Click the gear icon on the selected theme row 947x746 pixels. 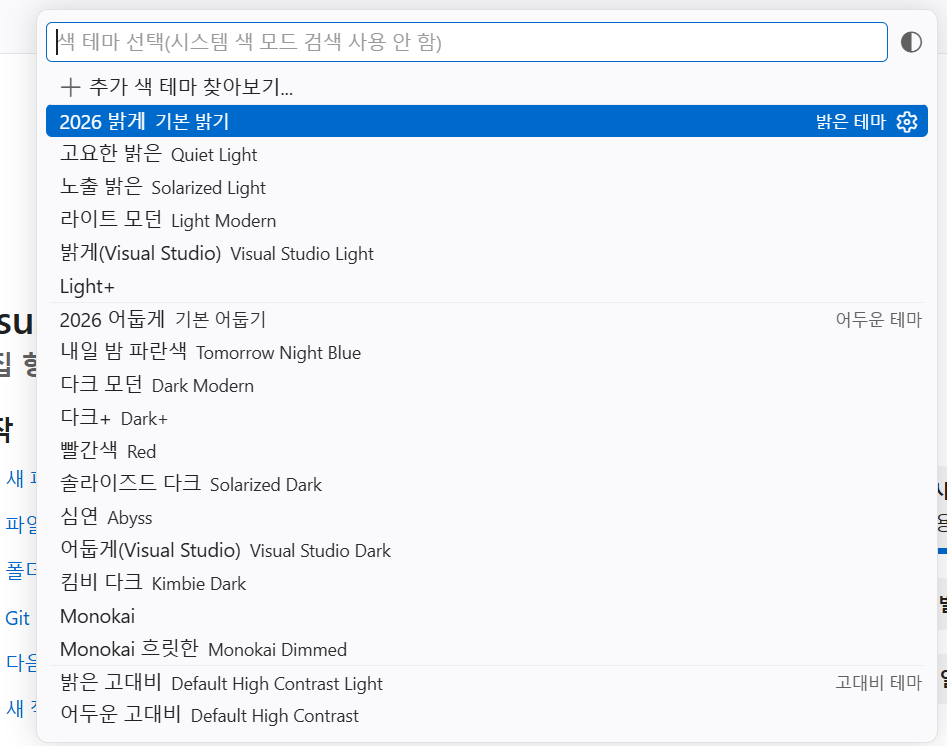pos(907,121)
